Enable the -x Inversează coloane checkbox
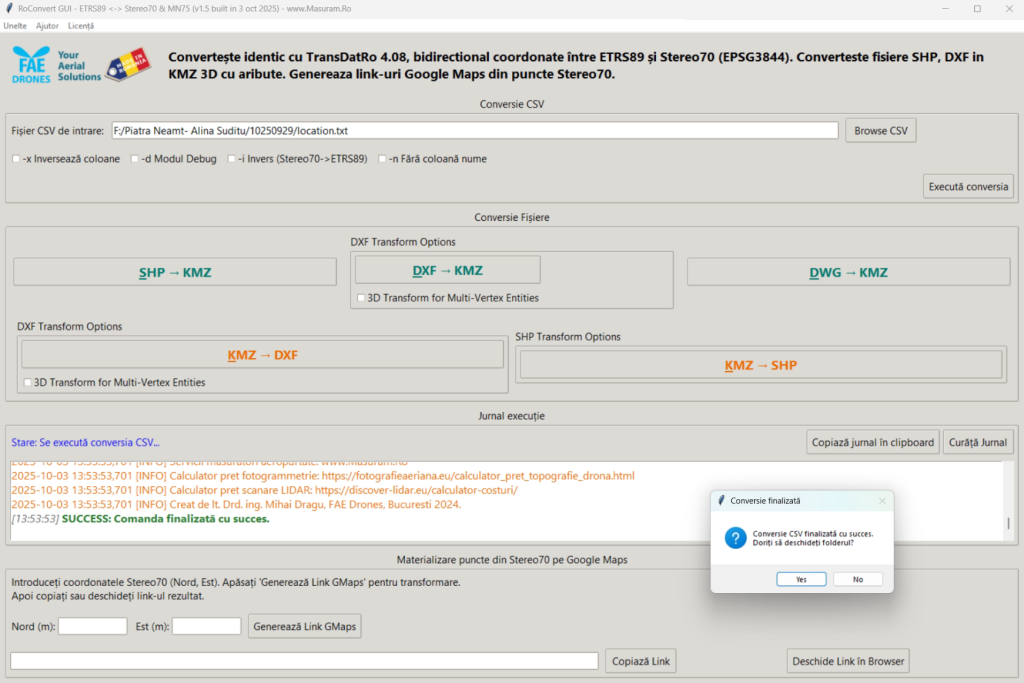Viewport: 1024px width, 683px height. click(16, 159)
